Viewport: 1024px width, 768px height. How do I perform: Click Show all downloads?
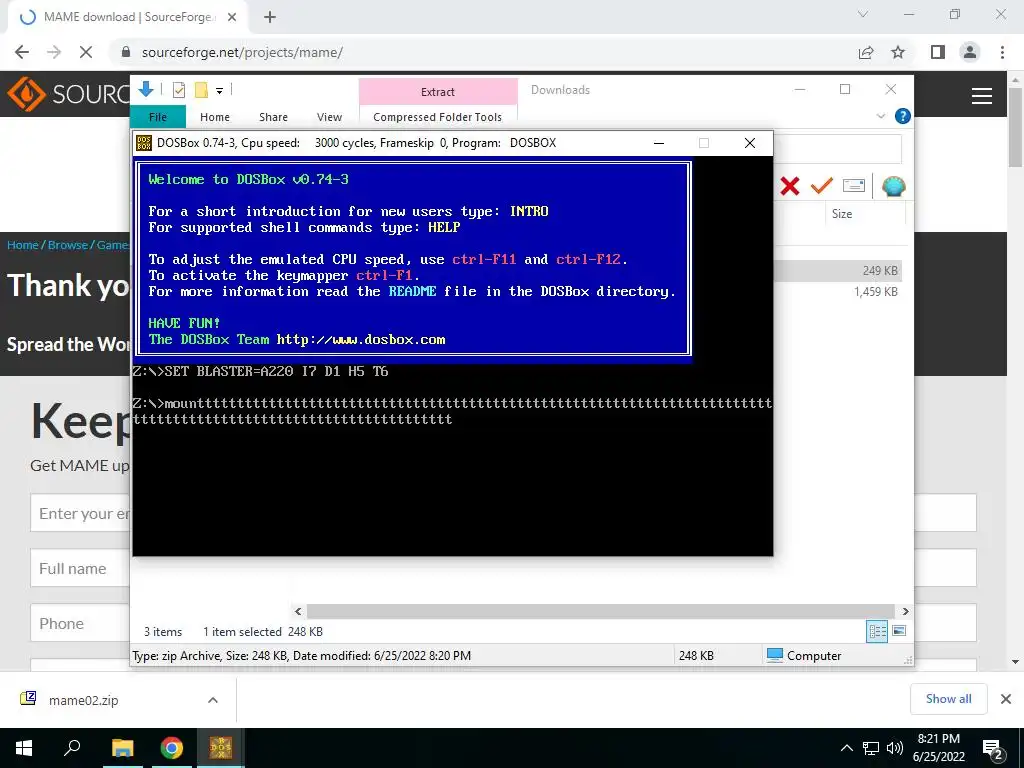(948, 699)
